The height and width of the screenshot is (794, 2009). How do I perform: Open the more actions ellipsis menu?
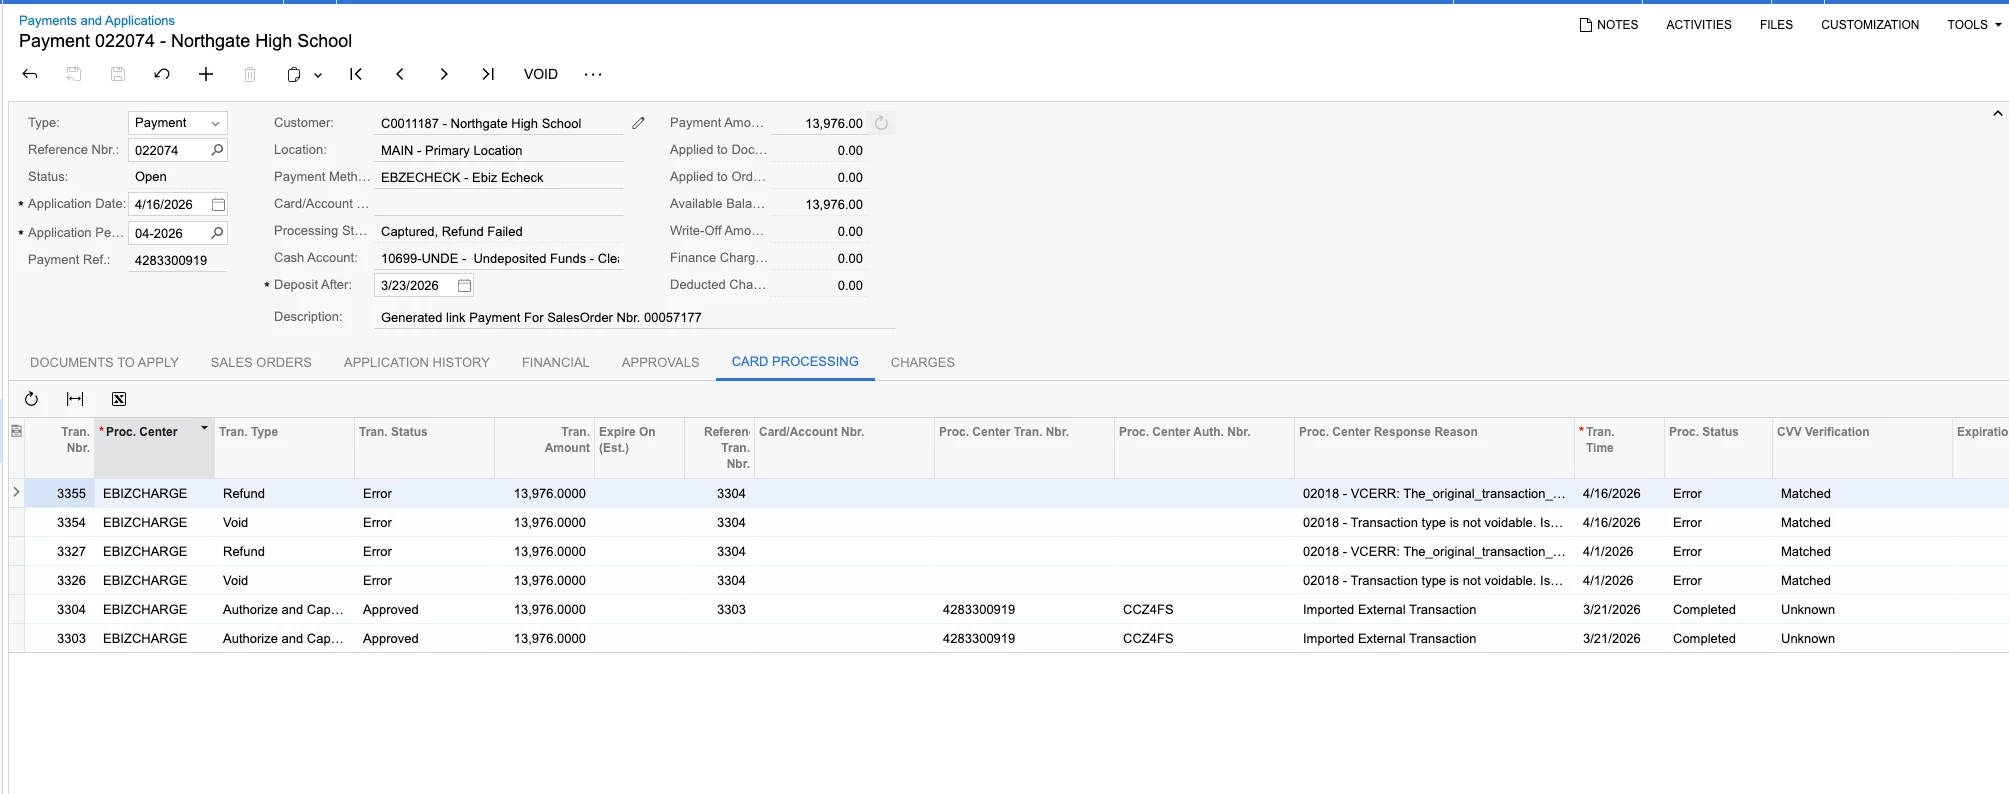click(x=593, y=74)
